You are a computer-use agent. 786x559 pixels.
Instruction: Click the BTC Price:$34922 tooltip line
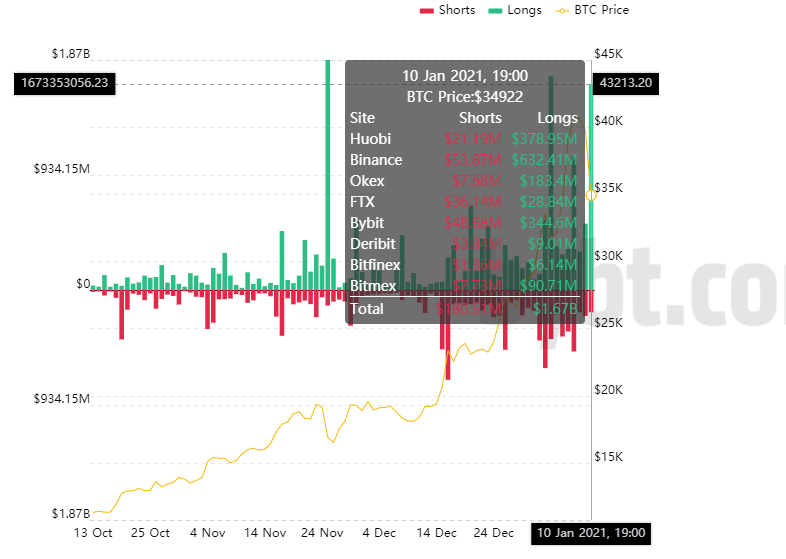pyautogui.click(x=465, y=97)
